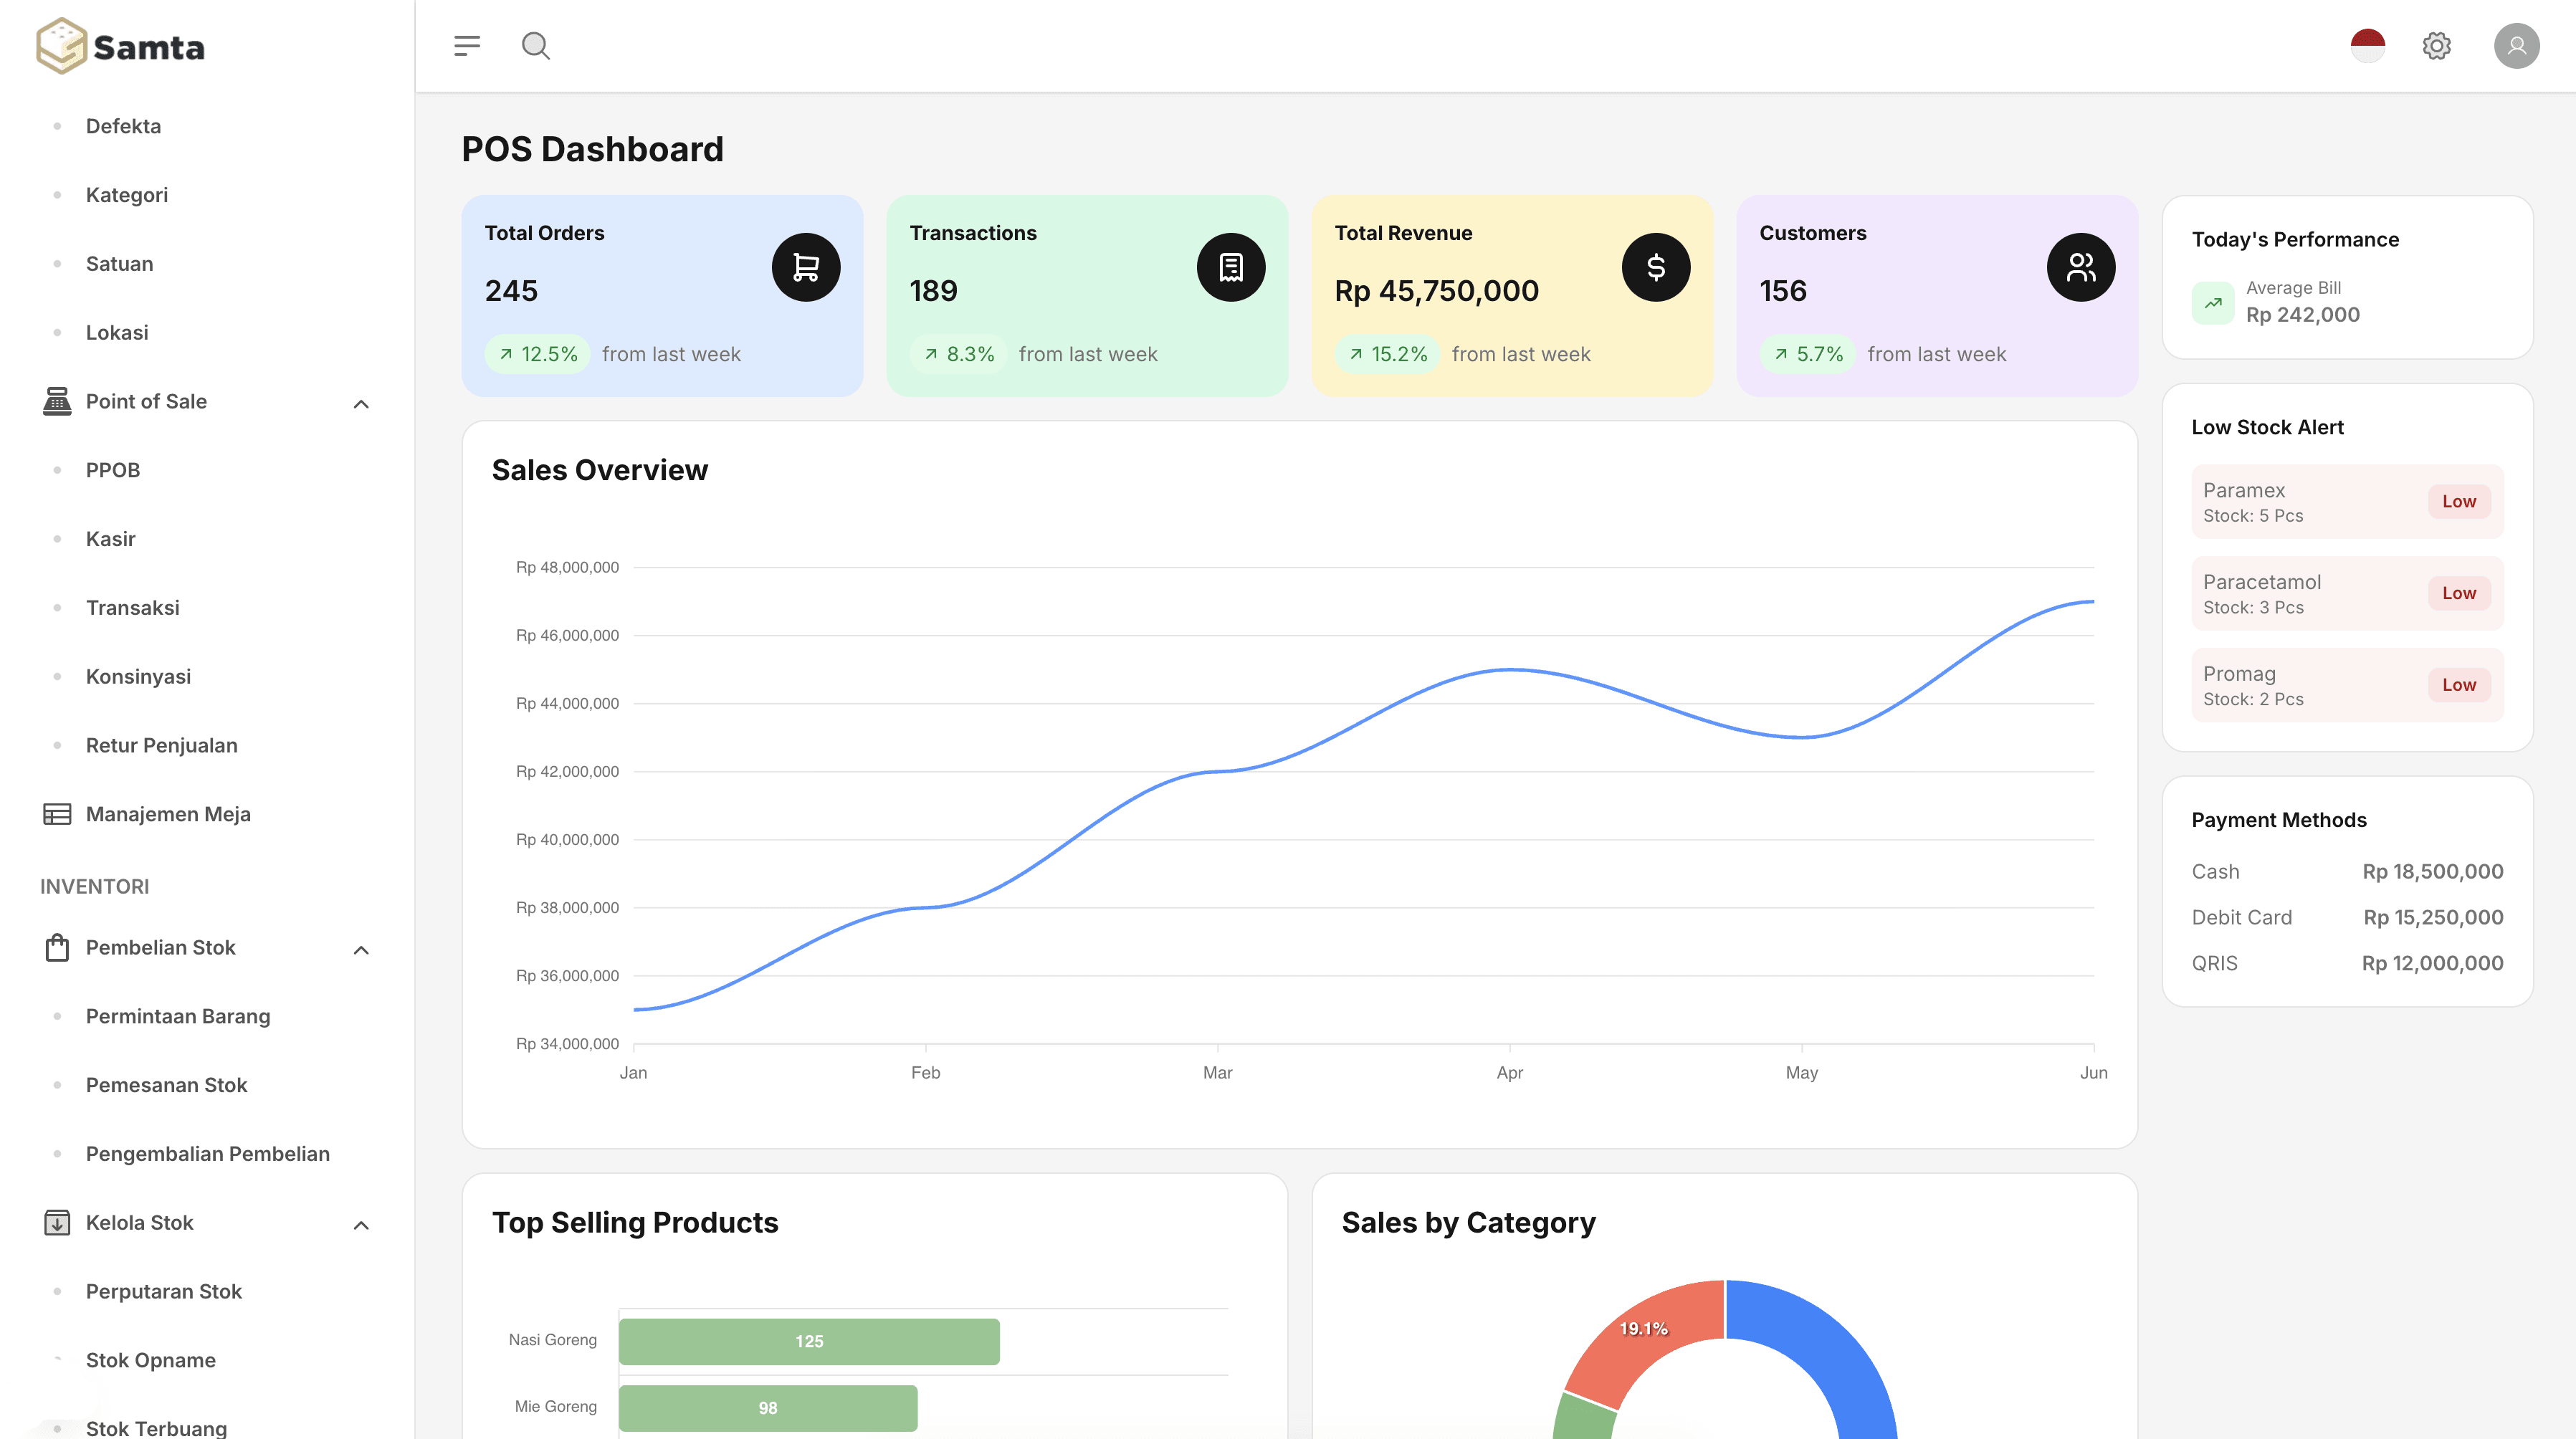Select the Paracetamol low stock item
Viewport: 2576px width, 1439px height.
pyautogui.click(x=2347, y=594)
